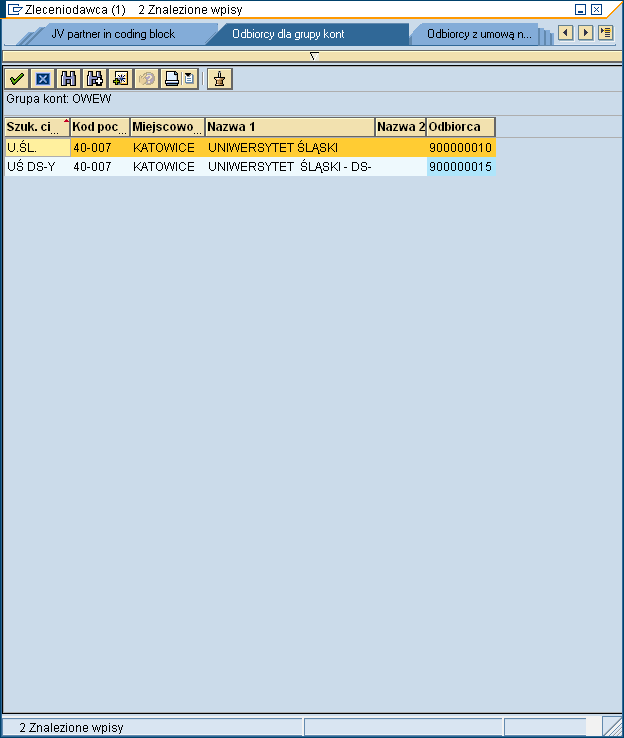Open the tab list overview icon

[x=606, y=33]
